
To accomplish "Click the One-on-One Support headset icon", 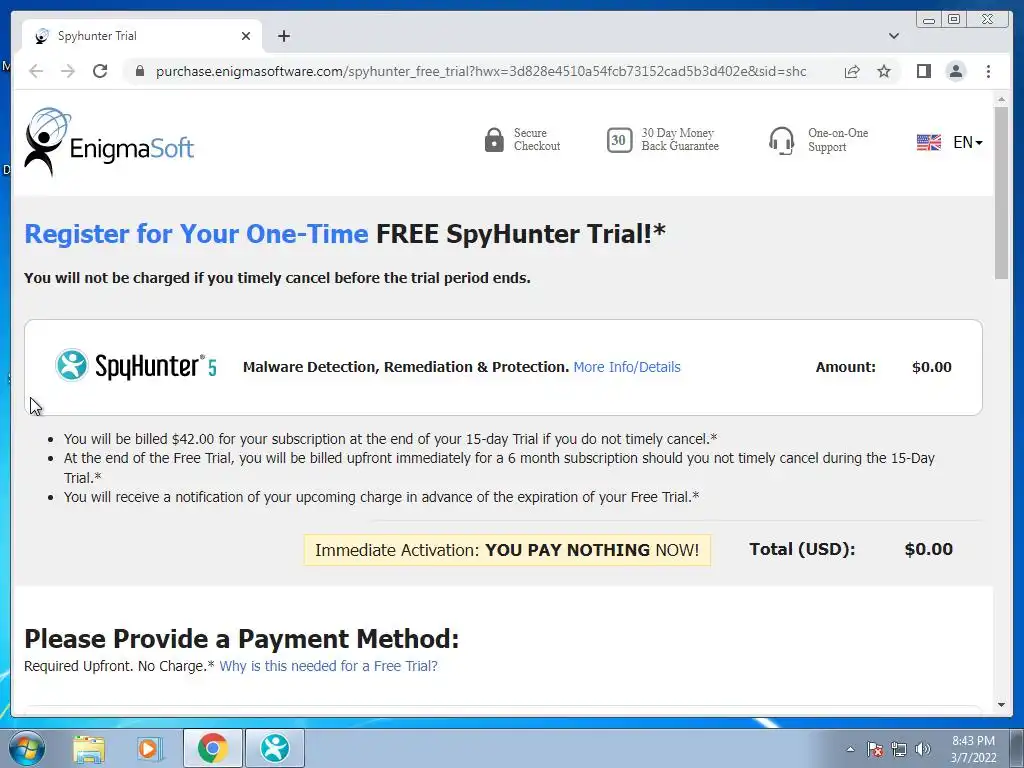I will [x=781, y=140].
